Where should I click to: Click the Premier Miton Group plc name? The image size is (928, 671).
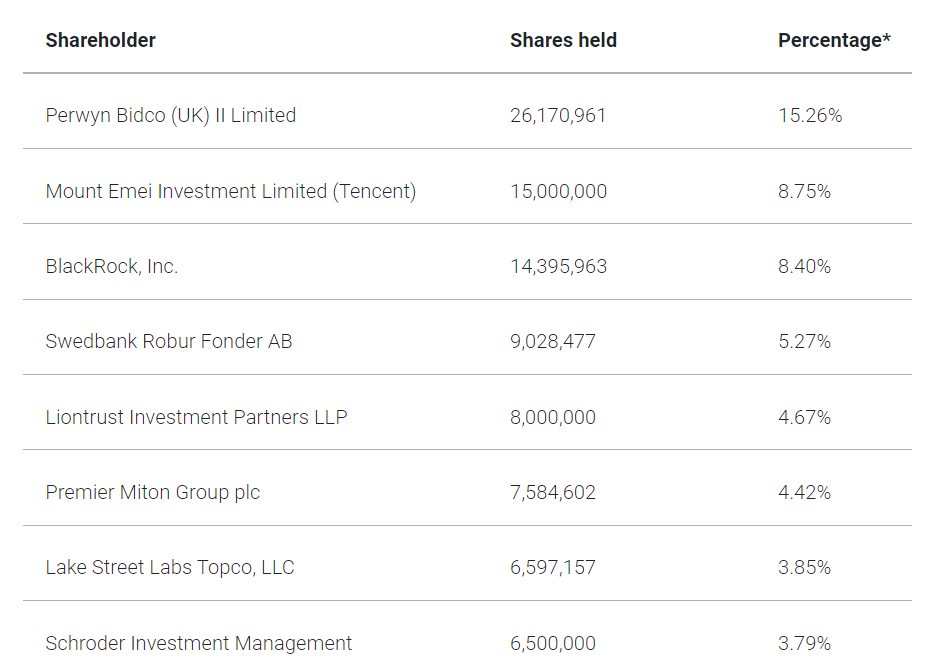point(153,493)
